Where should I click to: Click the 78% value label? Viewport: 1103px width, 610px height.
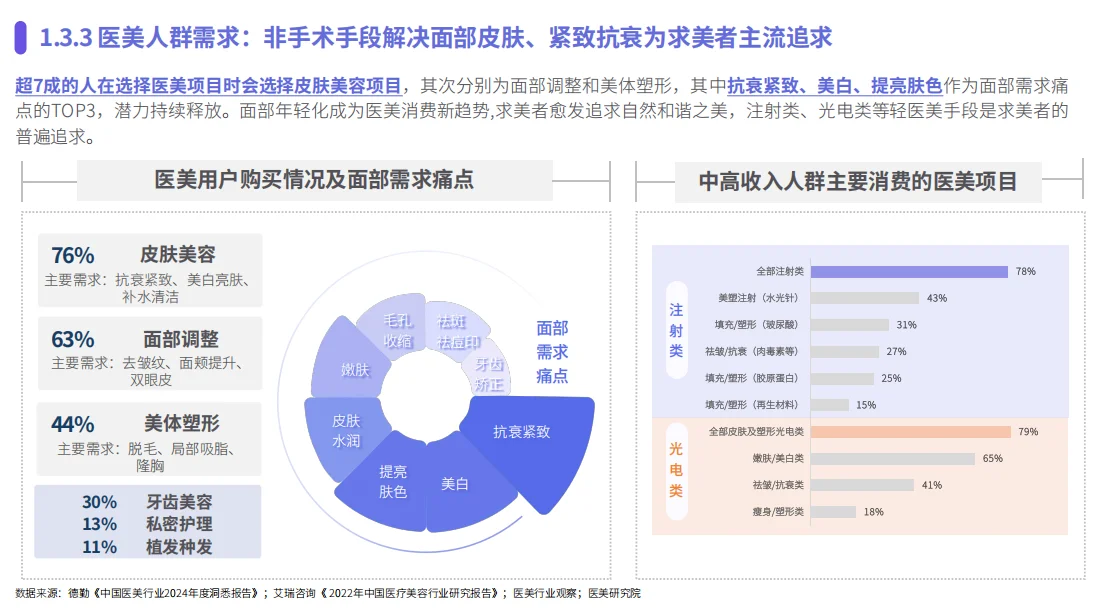(1025, 272)
